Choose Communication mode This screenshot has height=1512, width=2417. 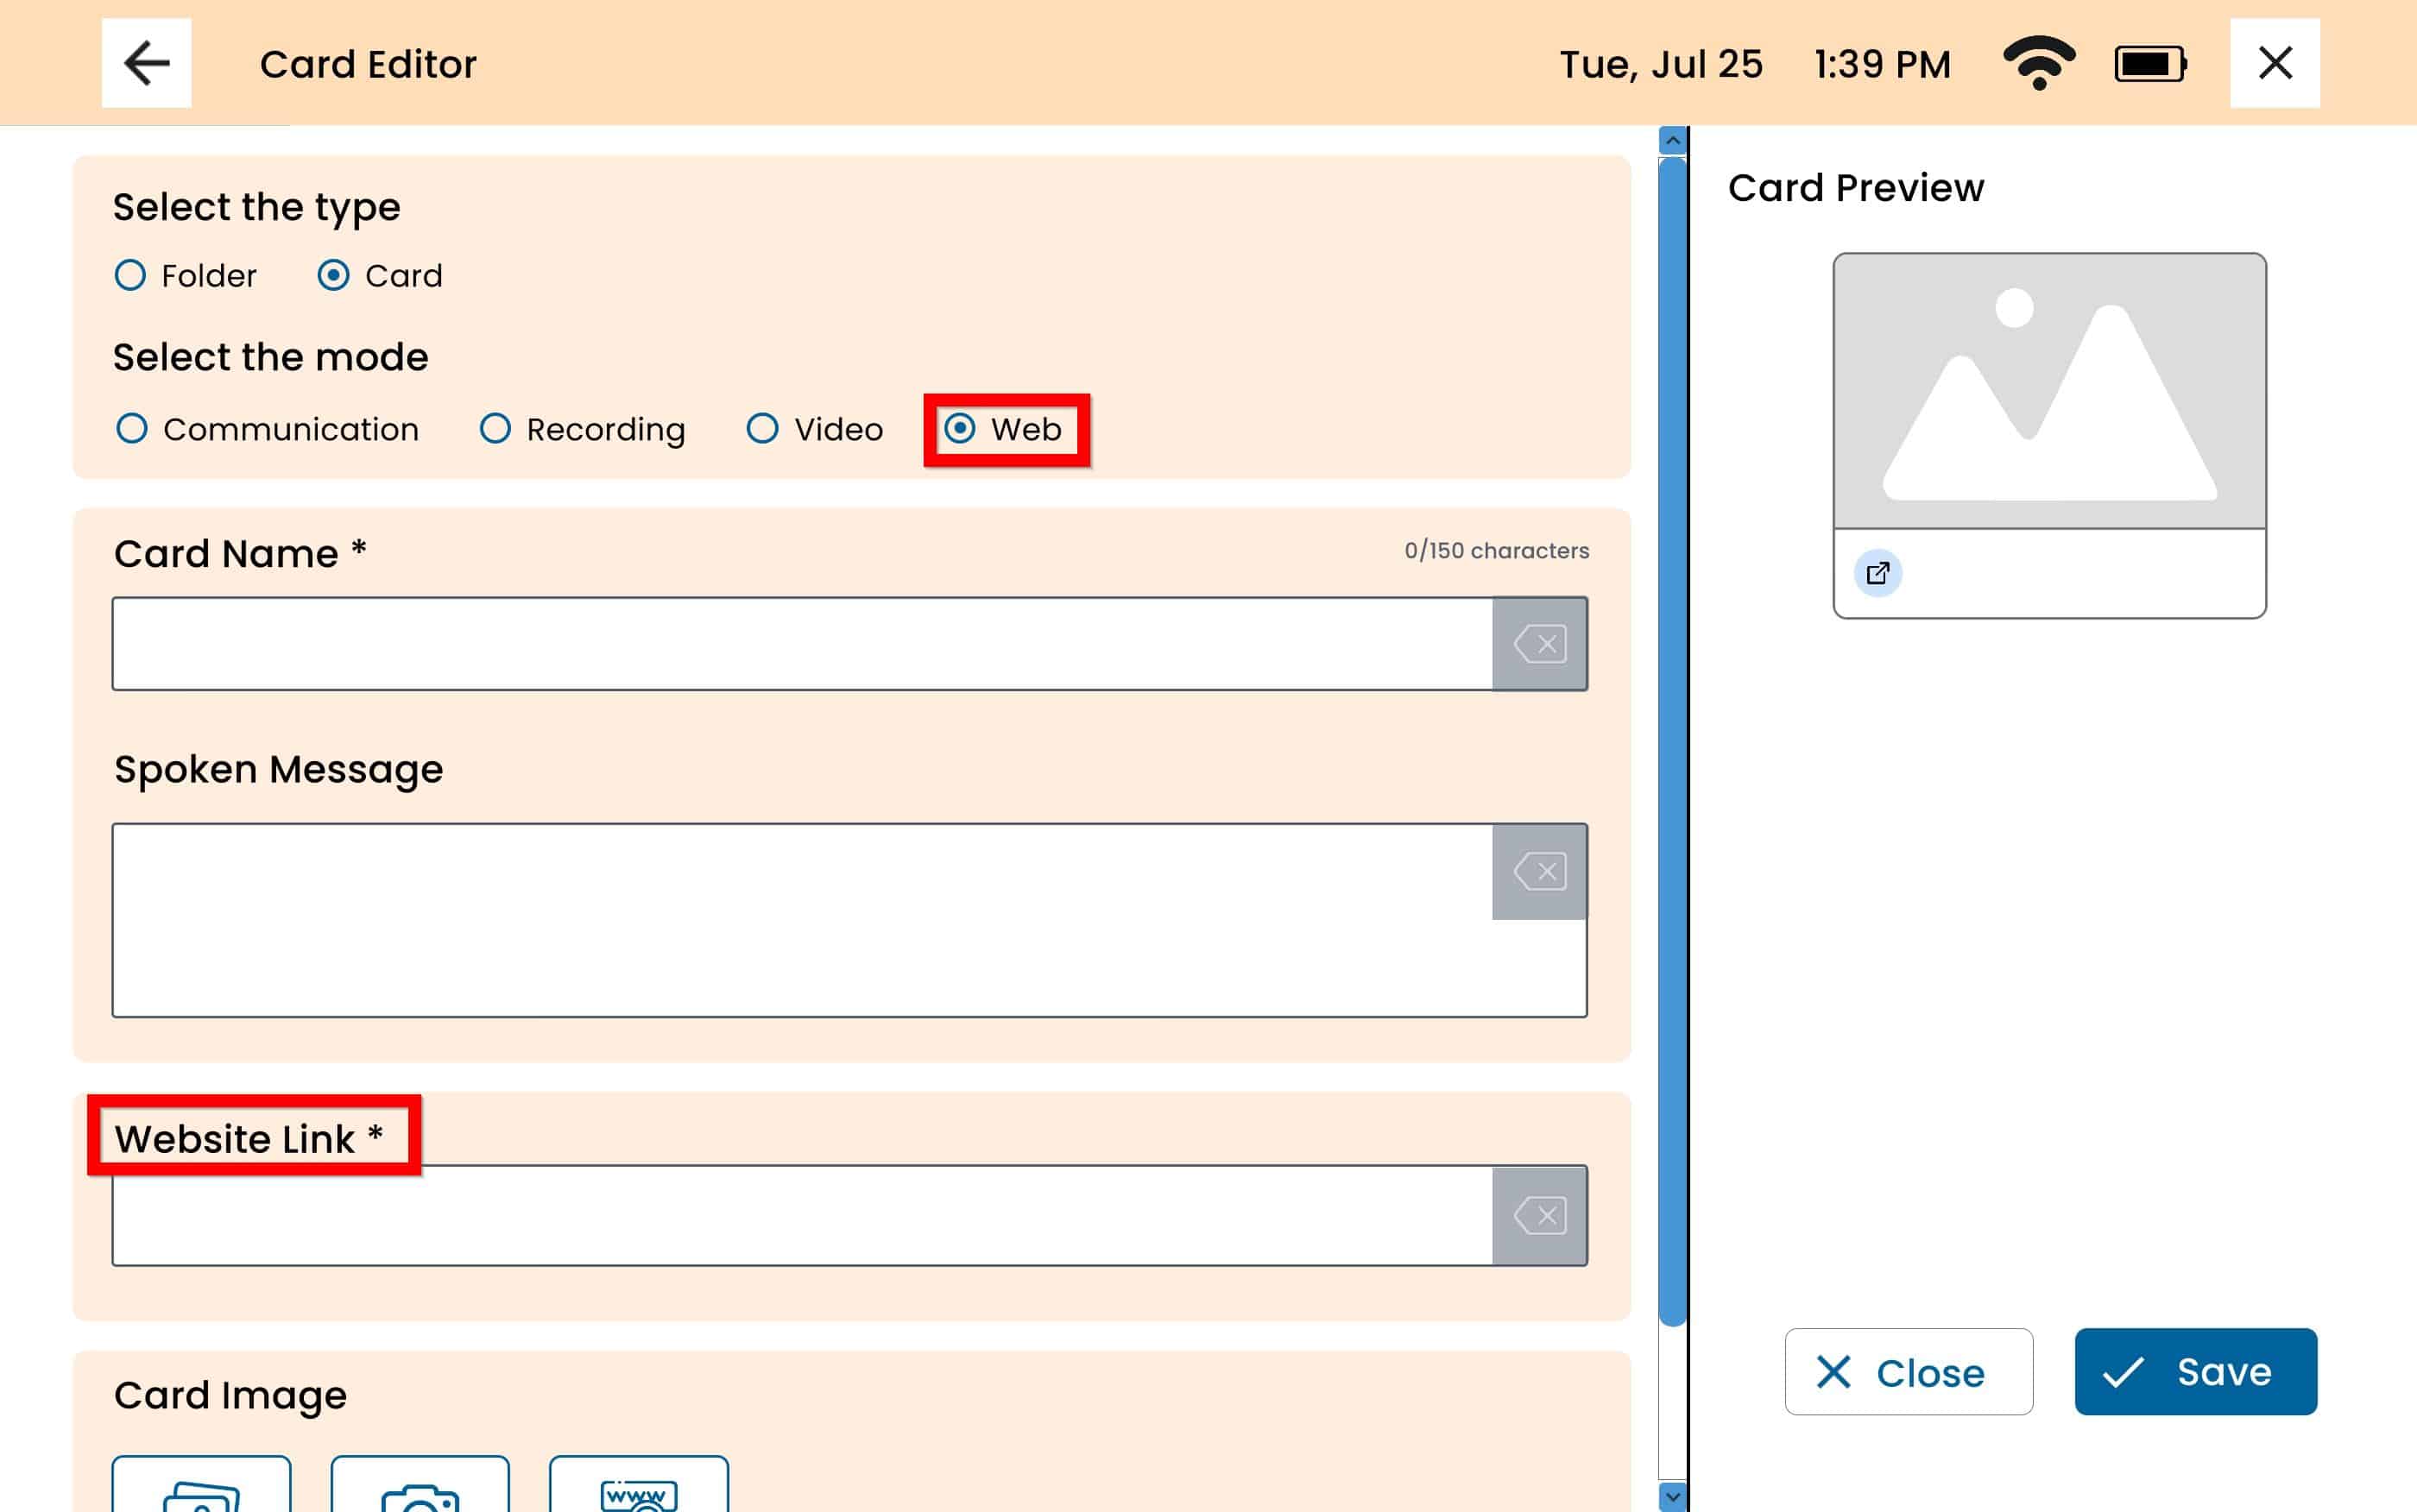[132, 429]
